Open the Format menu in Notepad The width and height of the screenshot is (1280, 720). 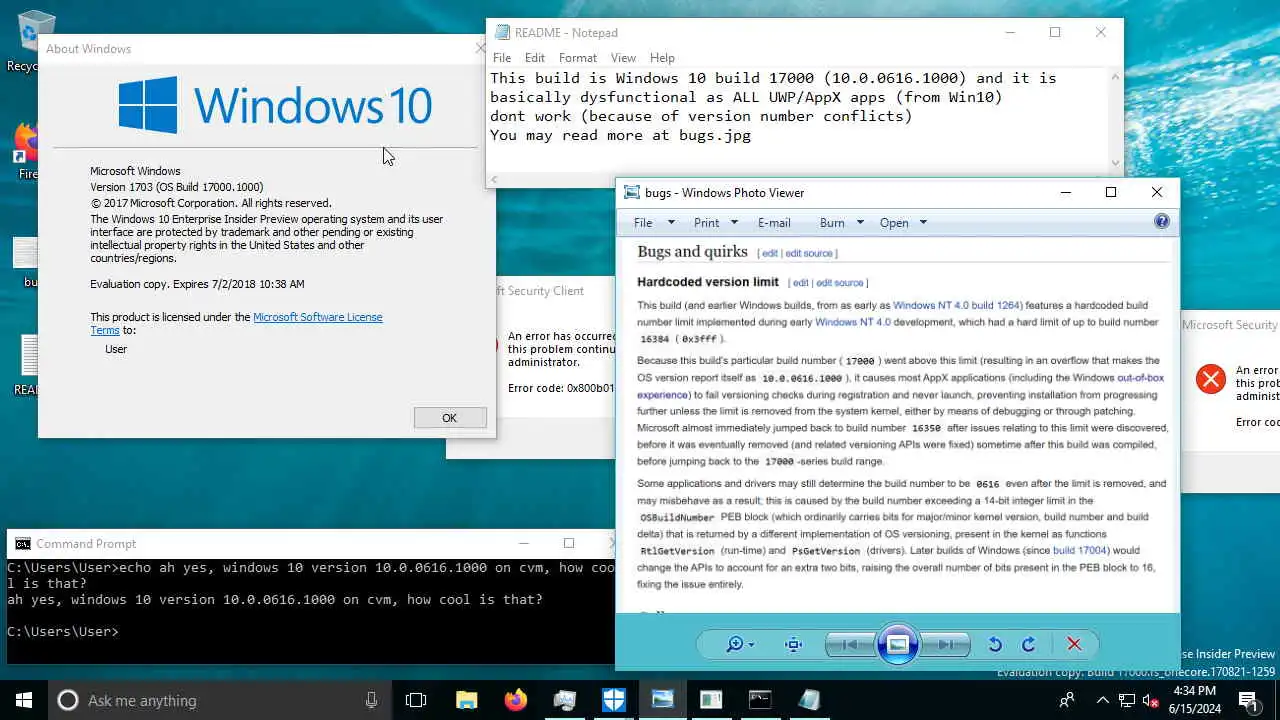tap(578, 58)
